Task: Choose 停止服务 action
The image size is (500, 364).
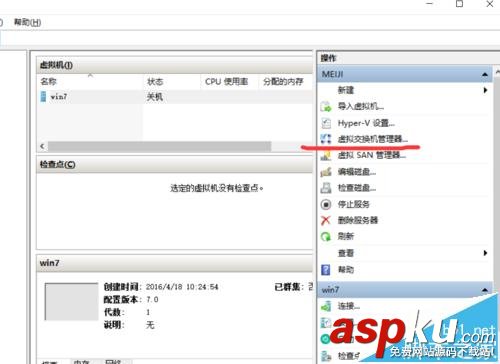Action: tap(354, 204)
